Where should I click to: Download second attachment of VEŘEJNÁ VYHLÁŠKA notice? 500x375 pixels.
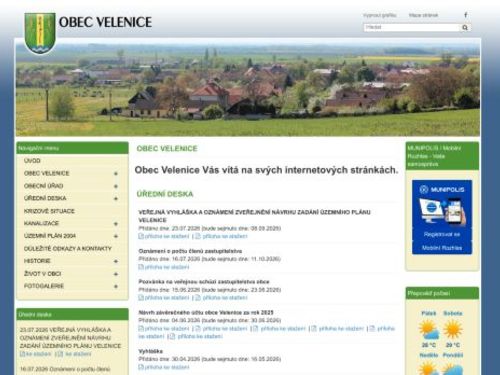[x=221, y=236]
